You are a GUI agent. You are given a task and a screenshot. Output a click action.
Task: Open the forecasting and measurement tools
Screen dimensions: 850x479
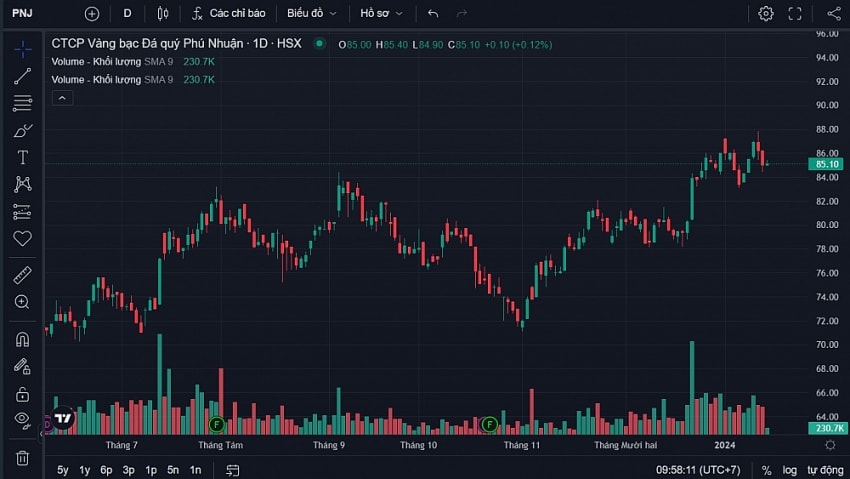(x=22, y=212)
